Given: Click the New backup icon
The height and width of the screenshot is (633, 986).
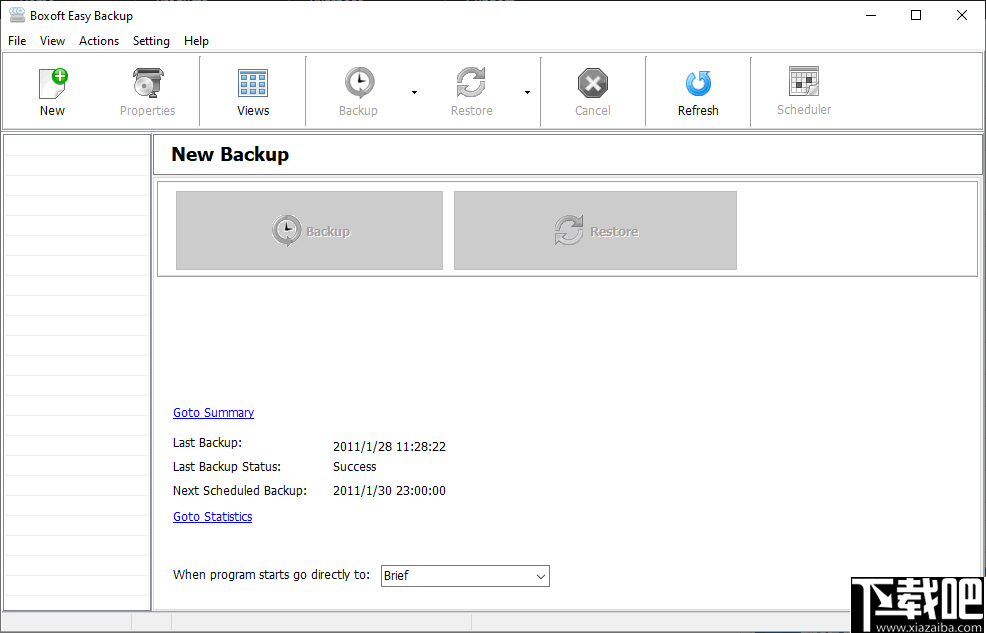Looking at the screenshot, I should [x=52, y=90].
